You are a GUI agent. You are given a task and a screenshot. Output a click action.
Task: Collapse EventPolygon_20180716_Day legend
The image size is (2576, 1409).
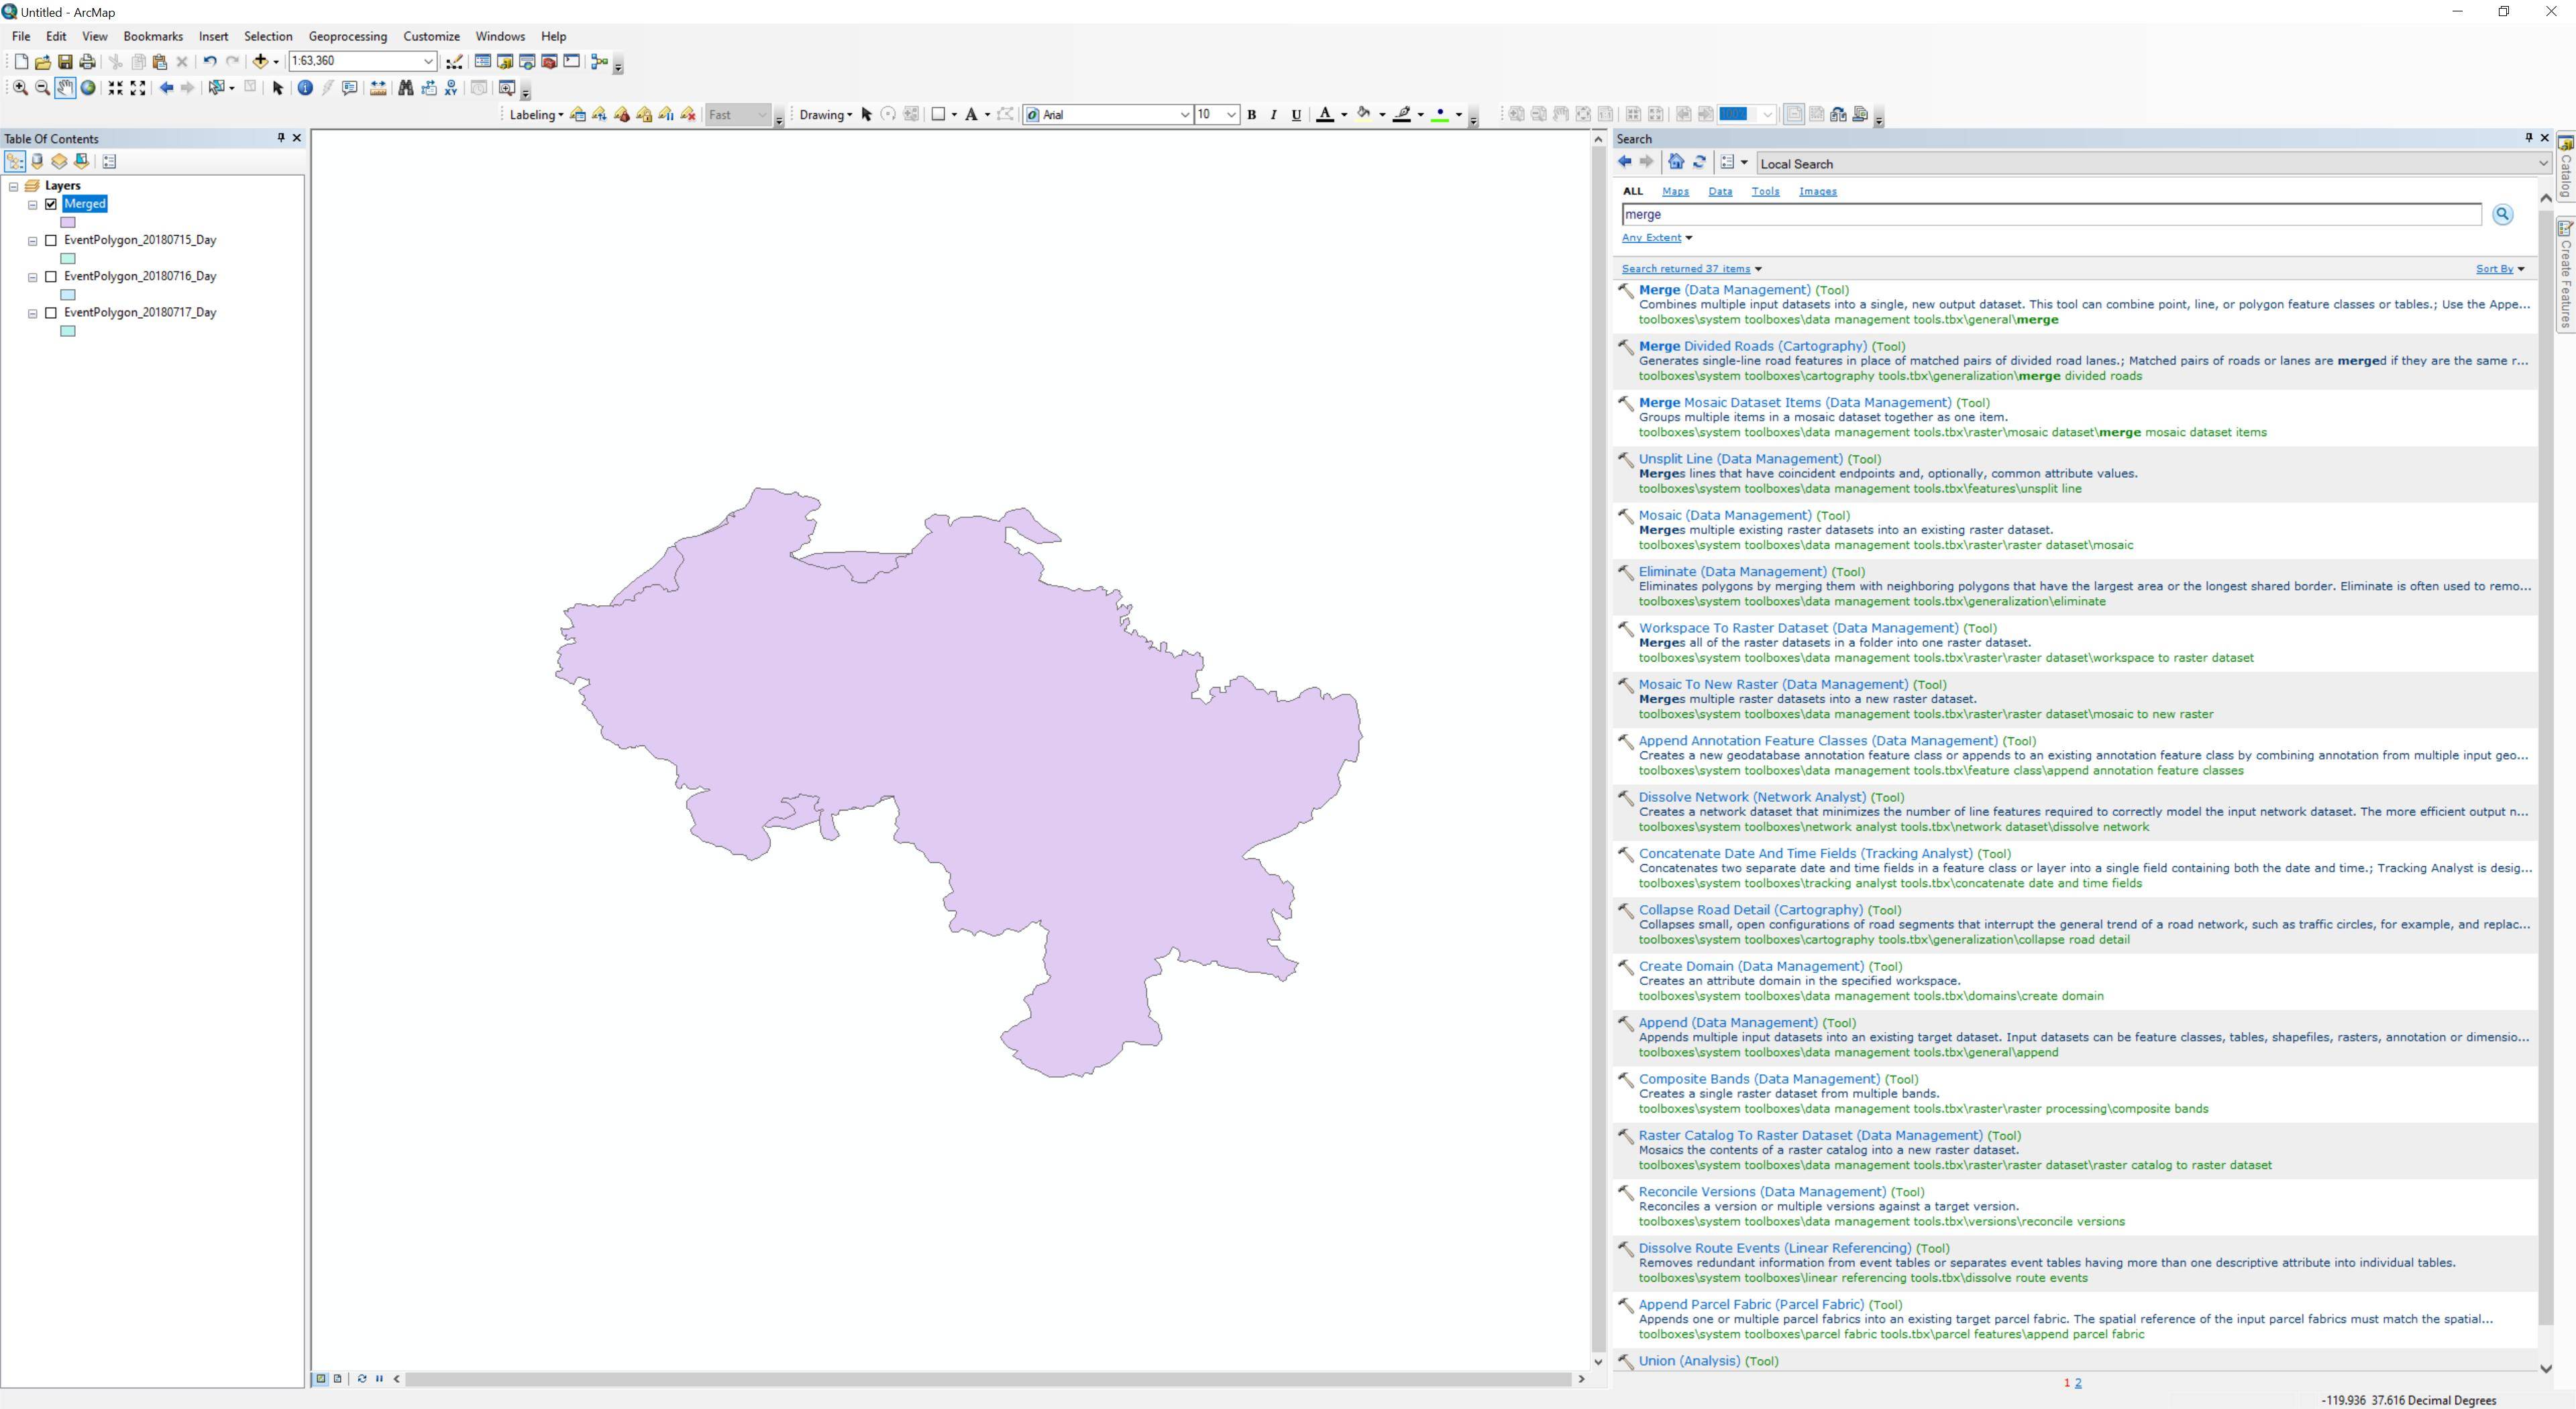(x=32, y=277)
